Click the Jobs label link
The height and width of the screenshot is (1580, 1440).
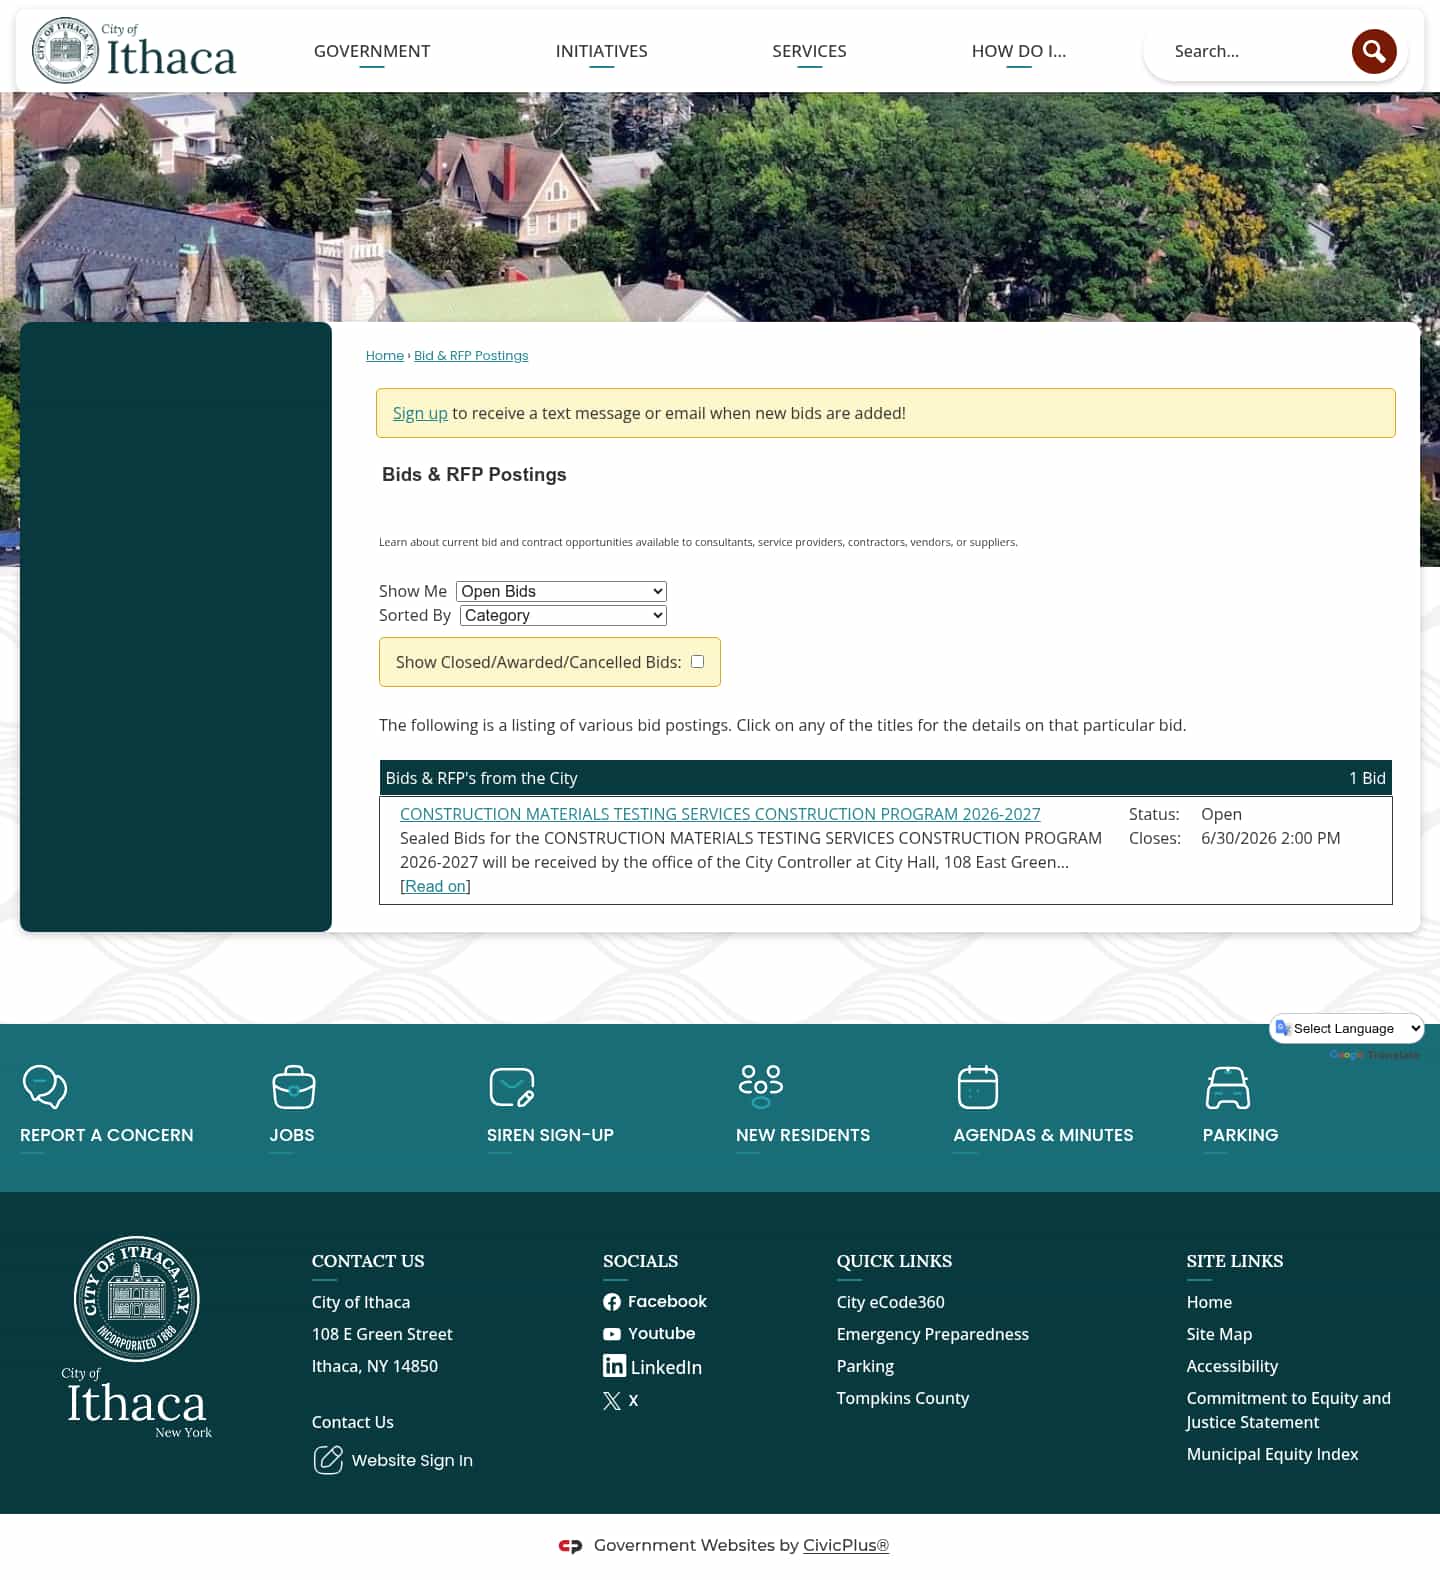coord(292,1135)
